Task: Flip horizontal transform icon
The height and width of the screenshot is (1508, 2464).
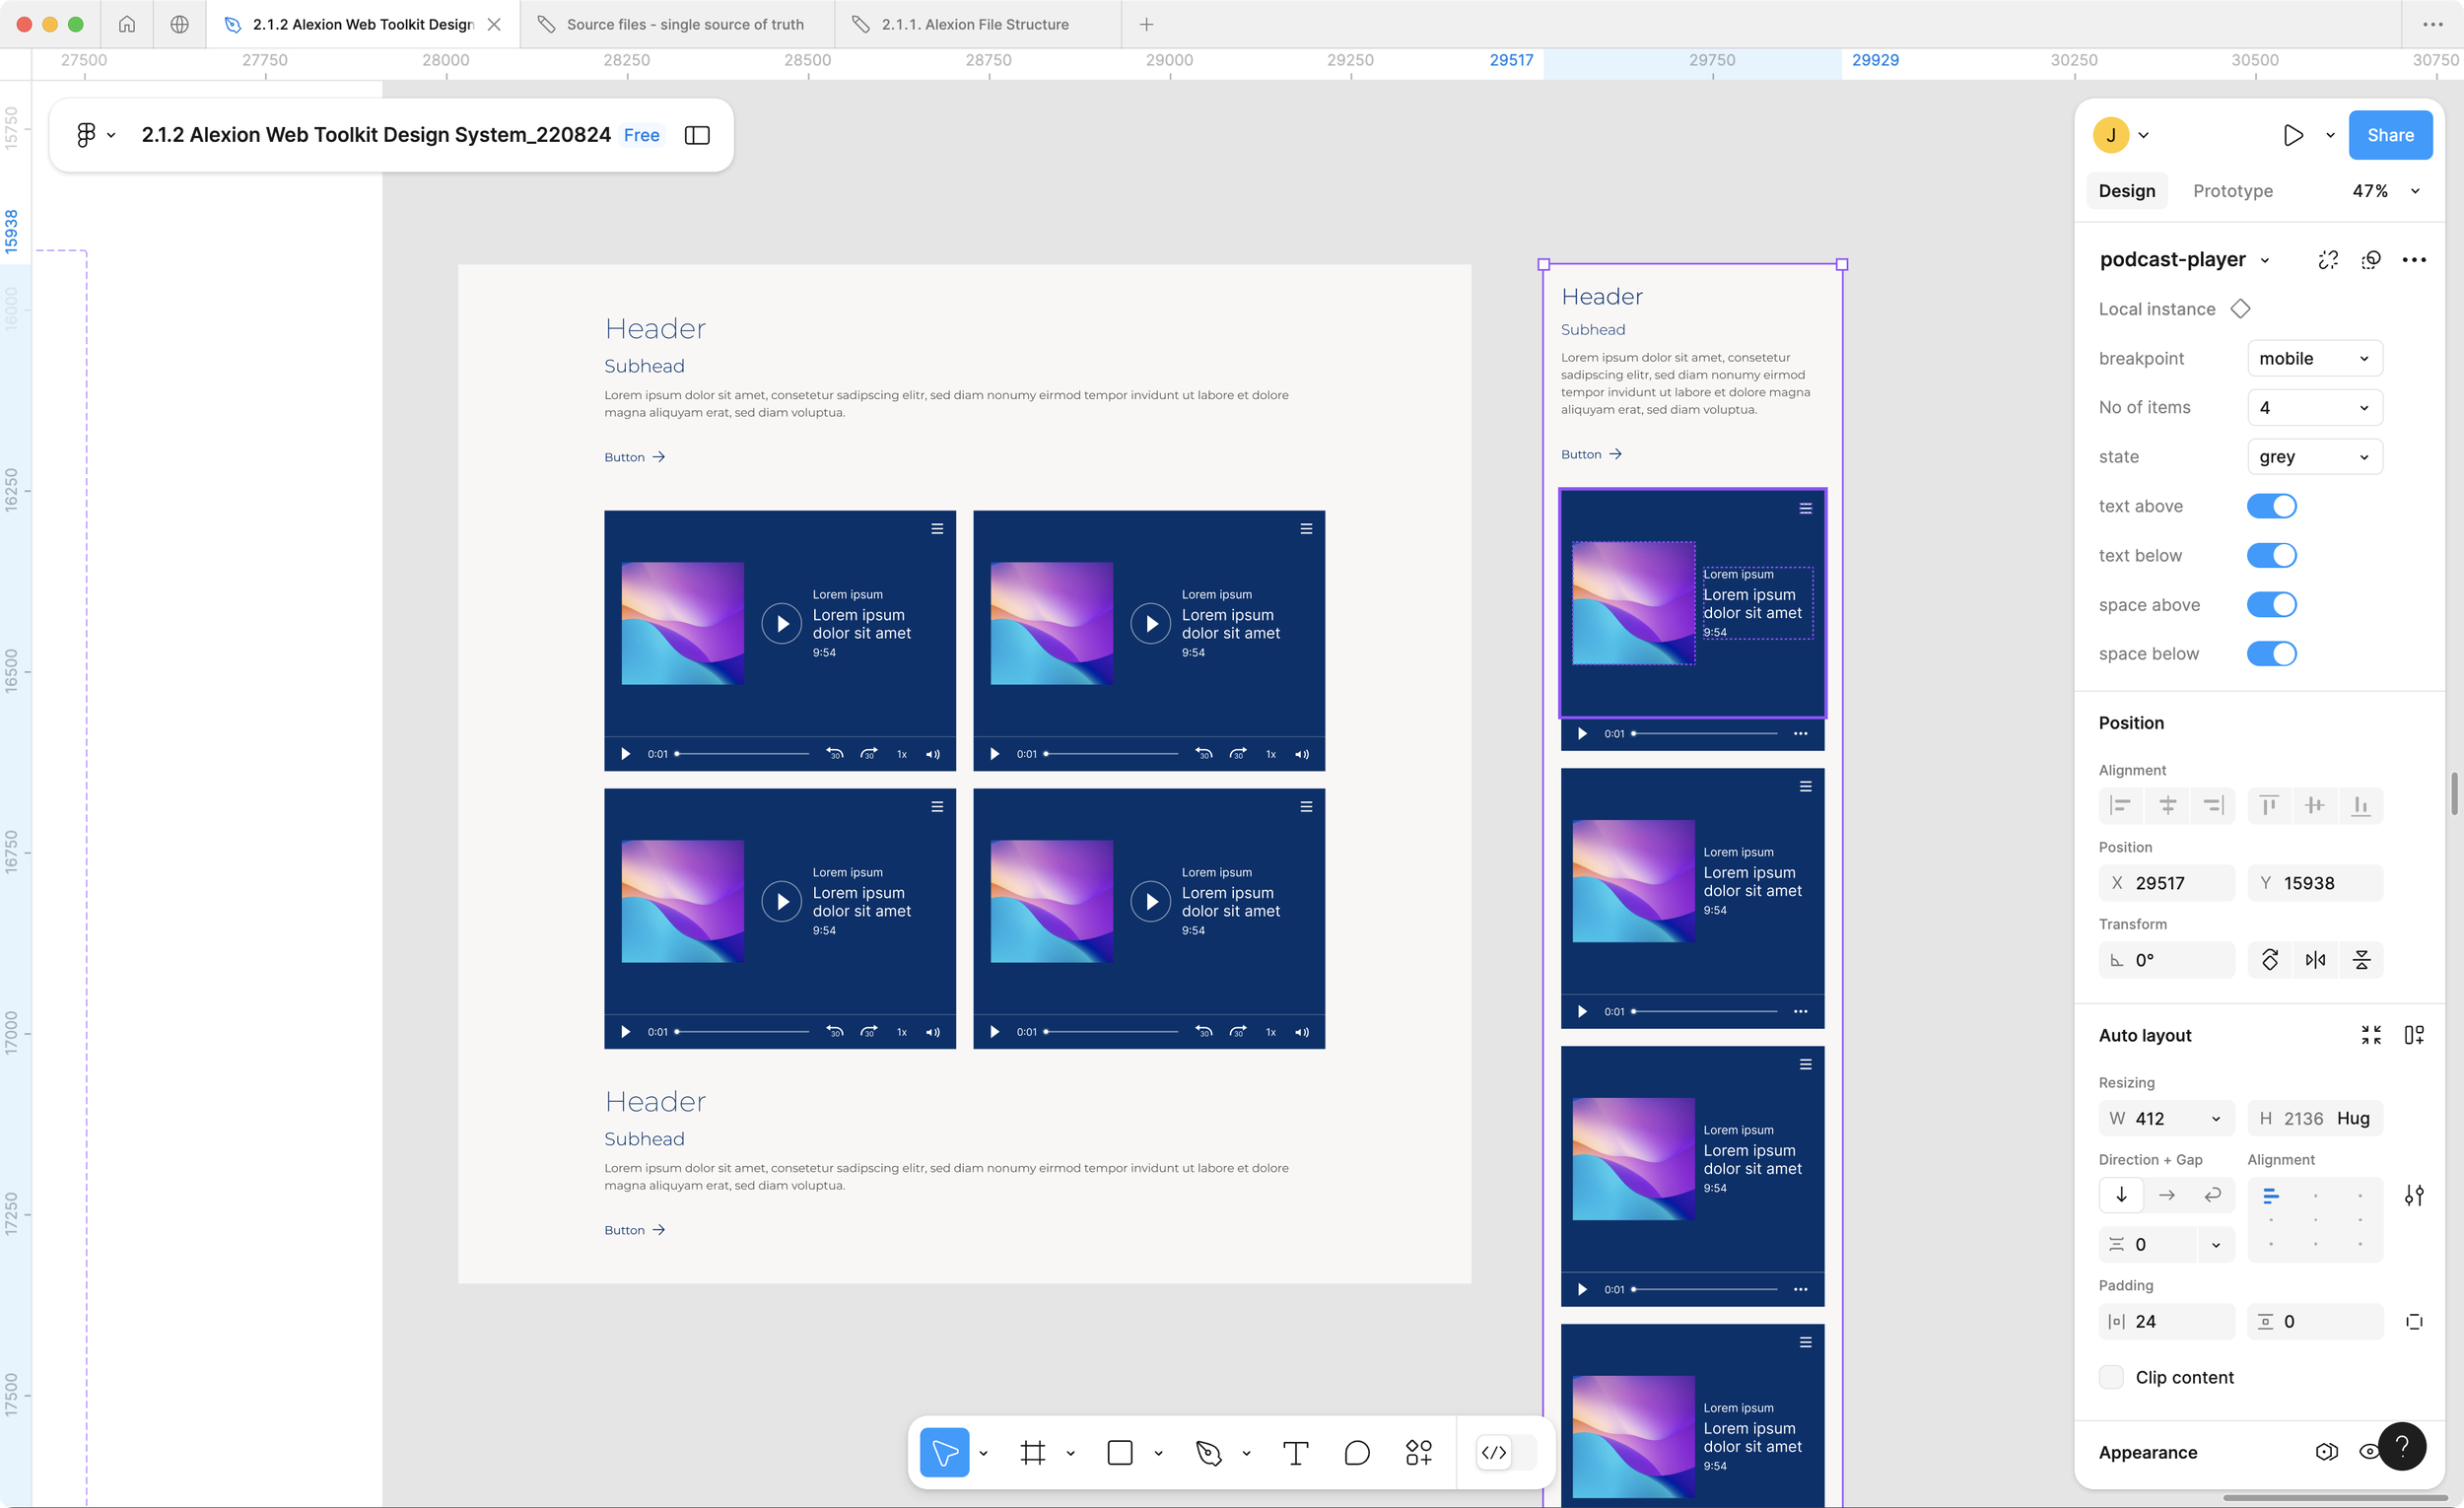Action: tap(2315, 960)
